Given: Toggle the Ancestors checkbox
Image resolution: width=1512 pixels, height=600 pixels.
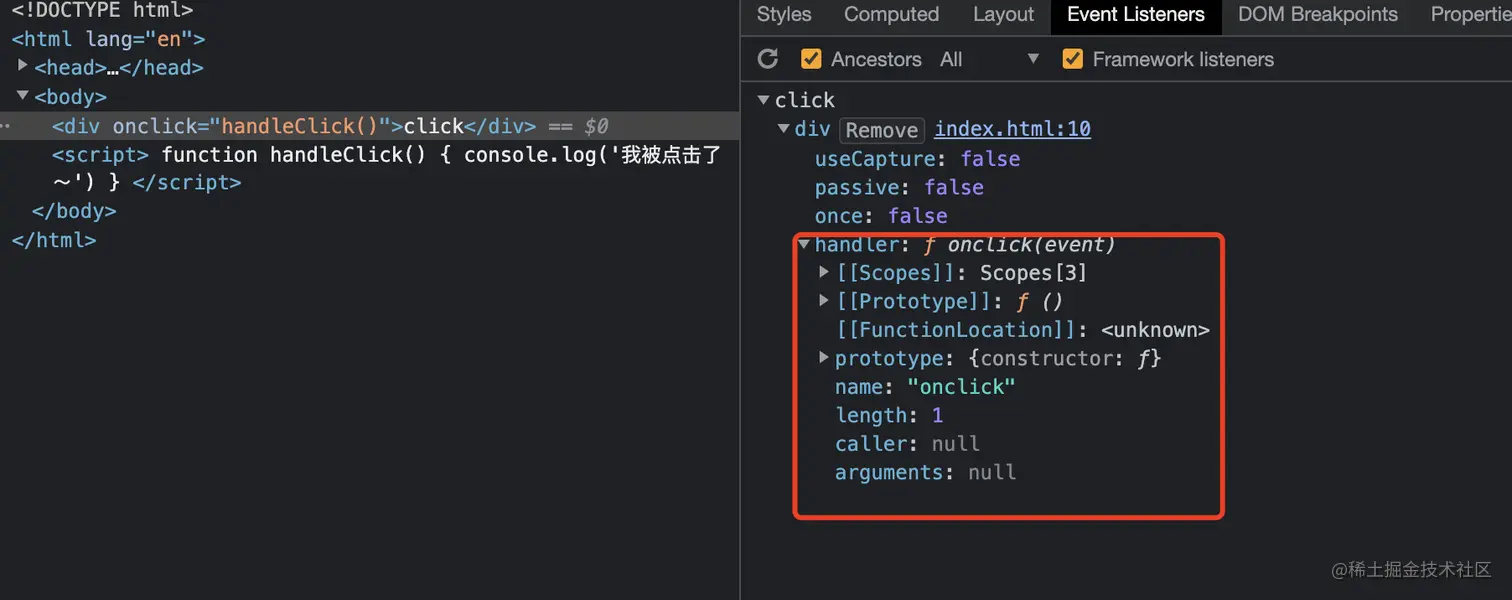Looking at the screenshot, I should [811, 59].
